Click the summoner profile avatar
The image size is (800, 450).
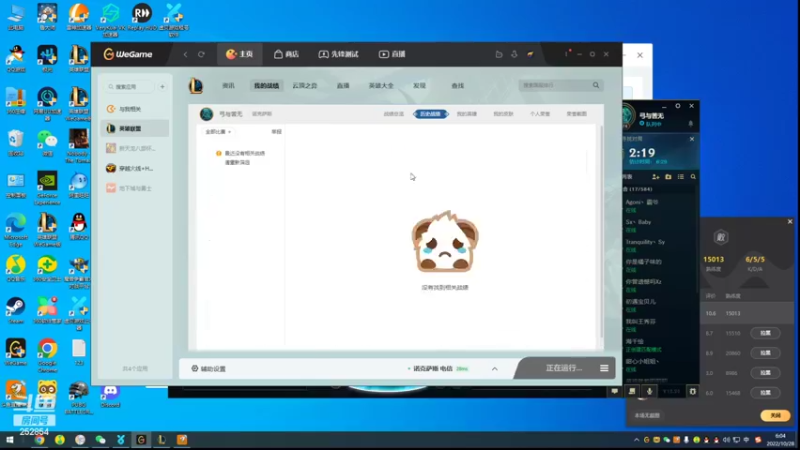[x=206, y=114]
